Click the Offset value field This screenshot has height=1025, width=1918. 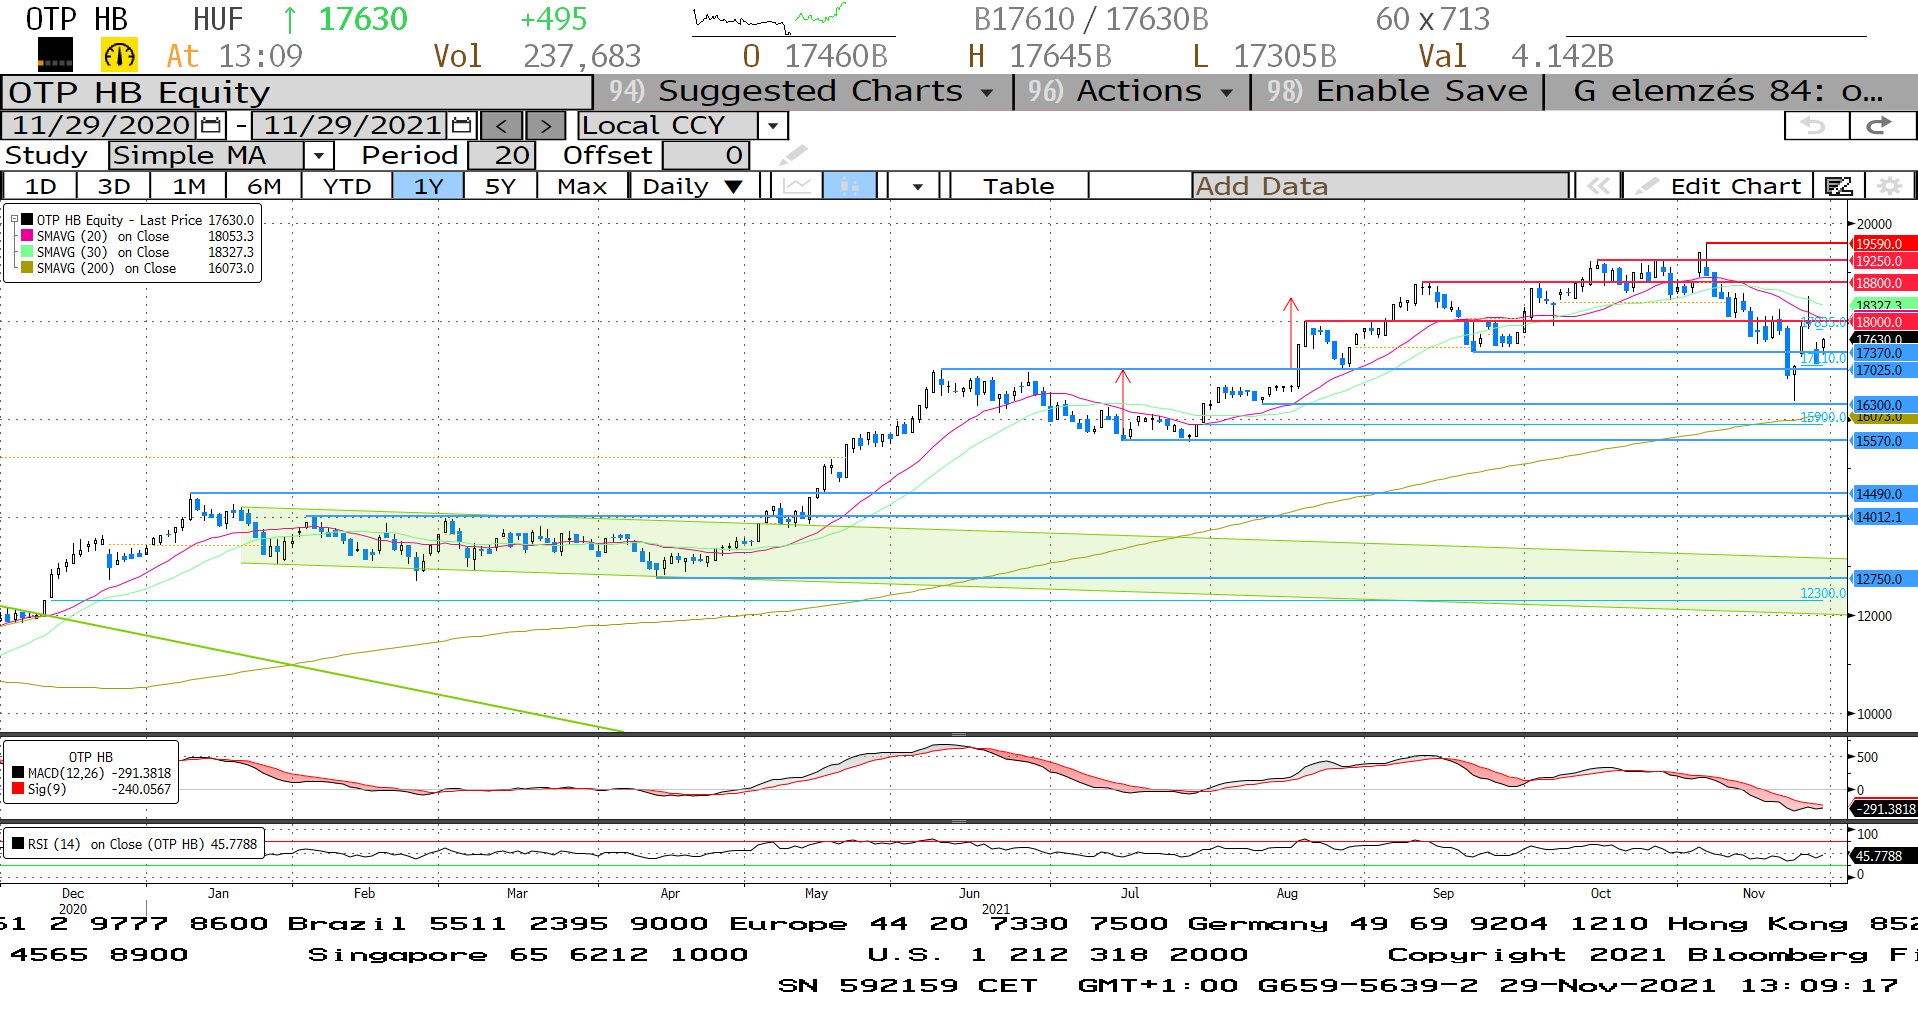(706, 156)
